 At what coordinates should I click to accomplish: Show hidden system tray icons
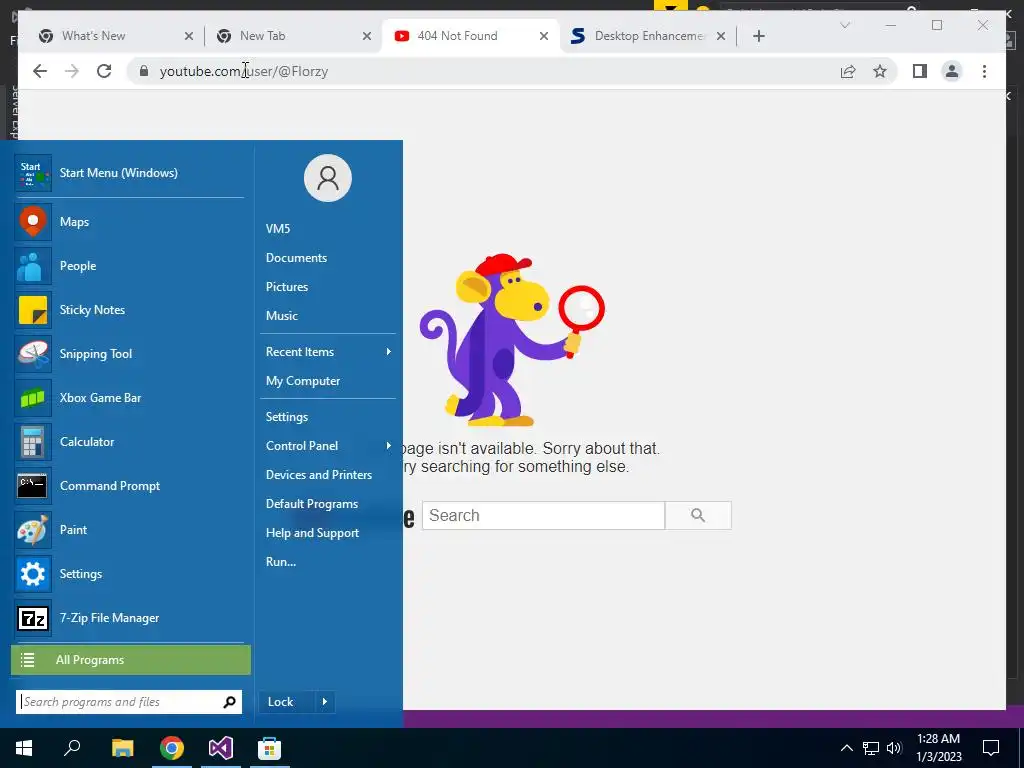pyautogui.click(x=846, y=748)
